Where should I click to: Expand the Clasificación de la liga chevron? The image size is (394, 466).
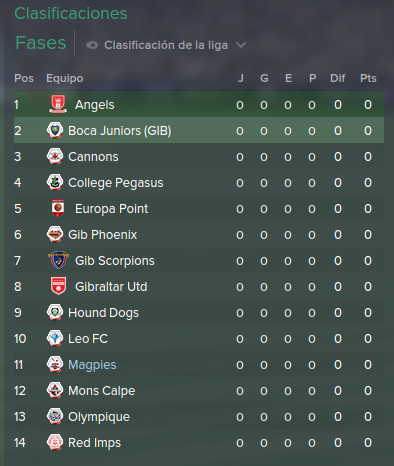pyautogui.click(x=241, y=45)
